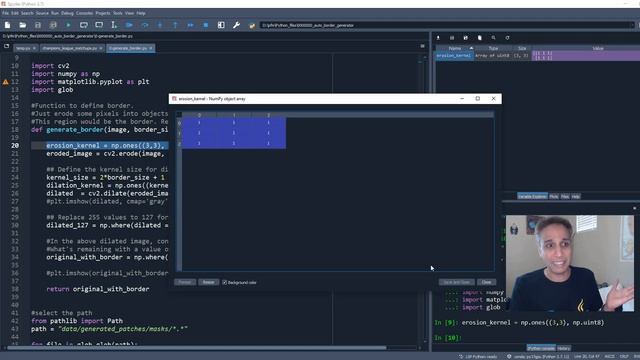Click the center cell of the array grid

tap(234, 133)
